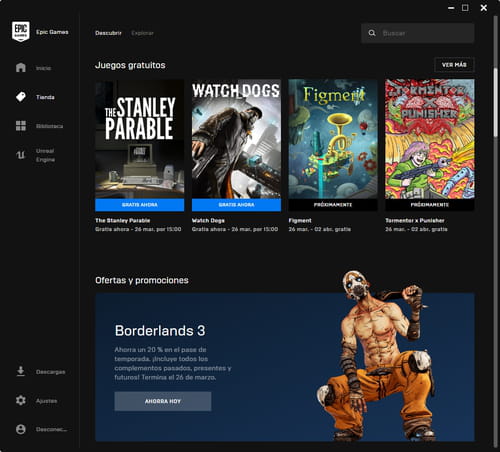The width and height of the screenshot is (500, 452).
Task: Click The Stanley Parable title text
Action: (122, 220)
